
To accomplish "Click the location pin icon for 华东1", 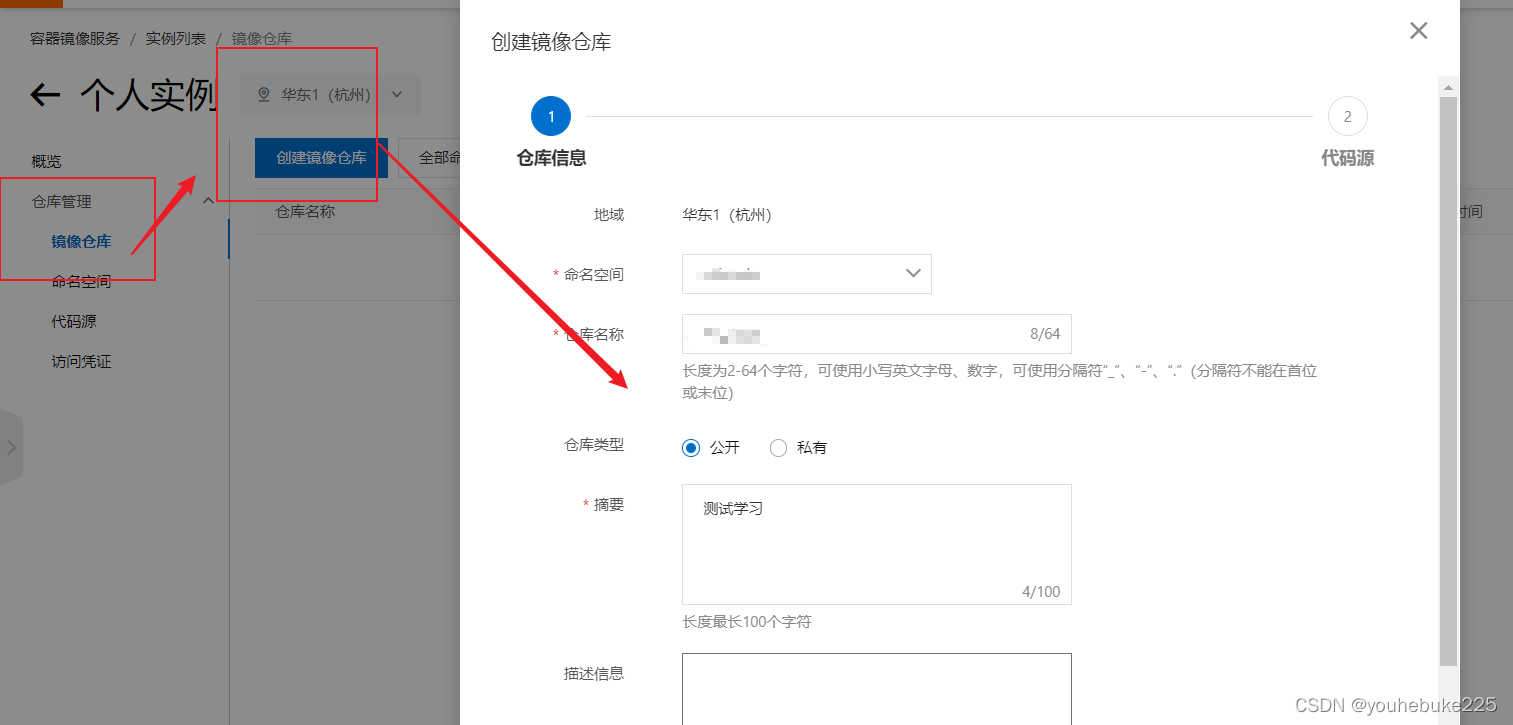I will (264, 95).
